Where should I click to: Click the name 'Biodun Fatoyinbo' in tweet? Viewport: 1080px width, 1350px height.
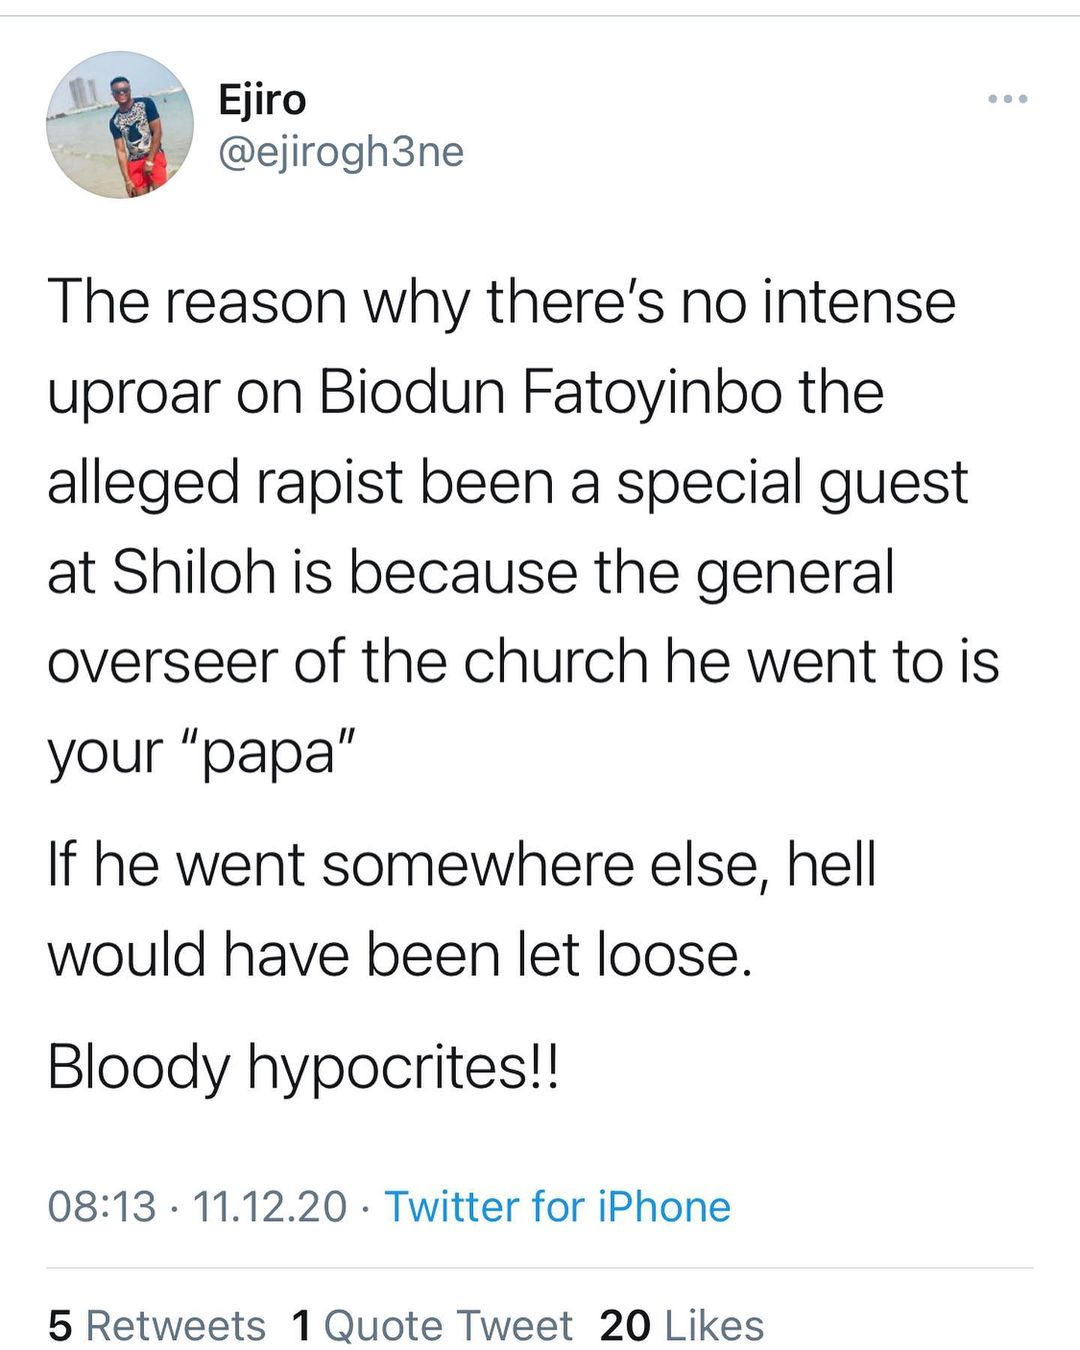550,391
